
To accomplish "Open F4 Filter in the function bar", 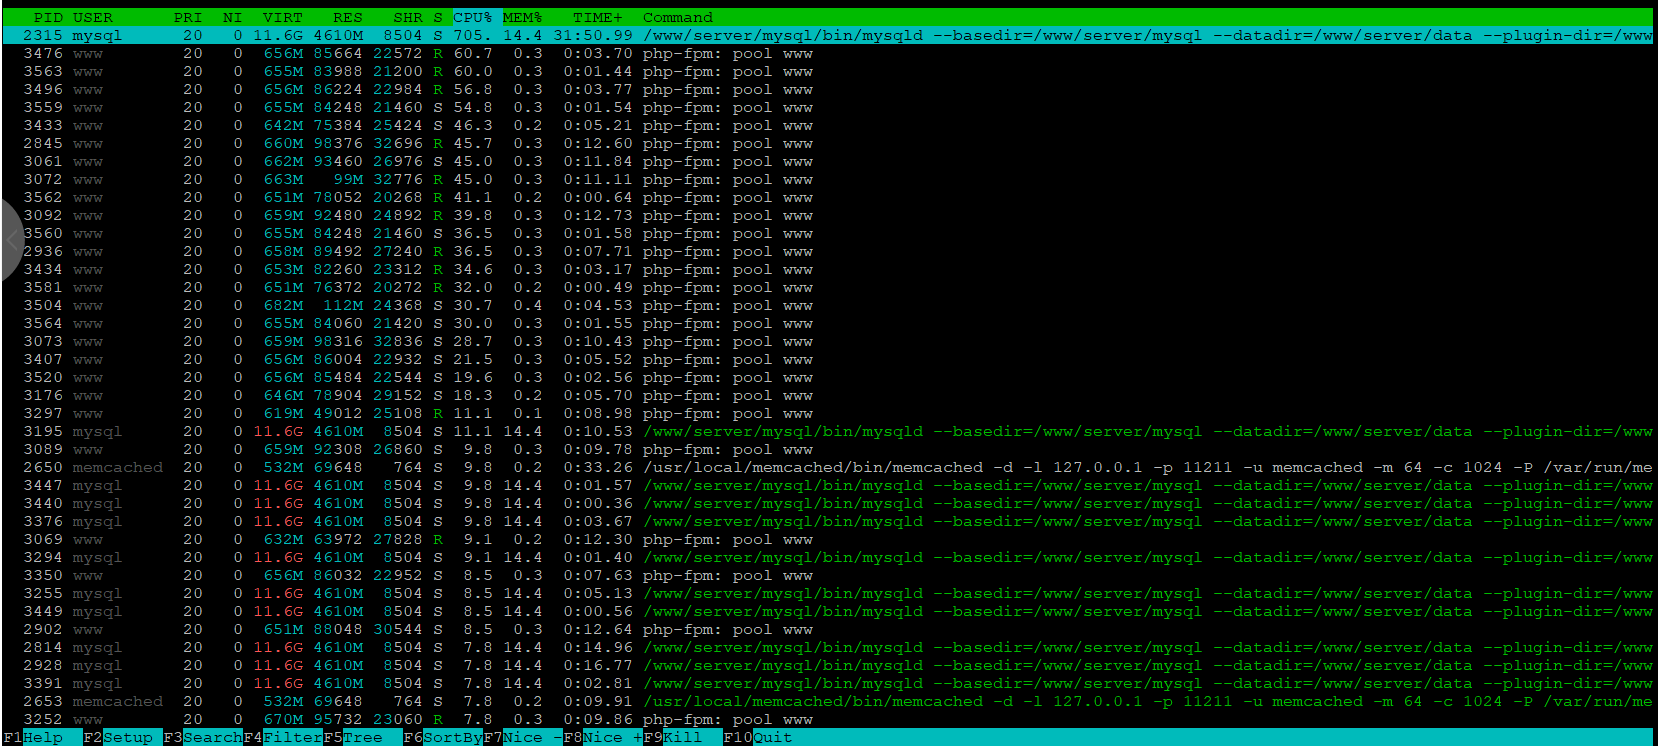I will point(292,737).
